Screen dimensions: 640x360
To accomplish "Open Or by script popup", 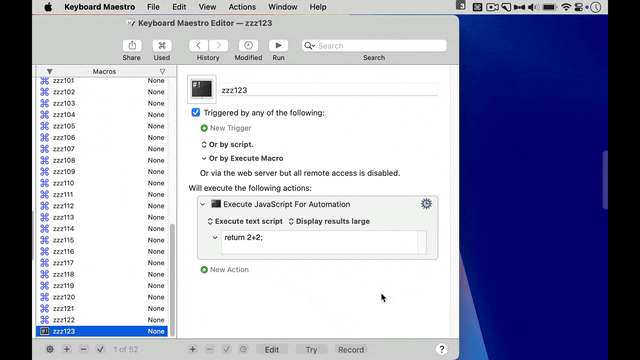I will point(227,144).
